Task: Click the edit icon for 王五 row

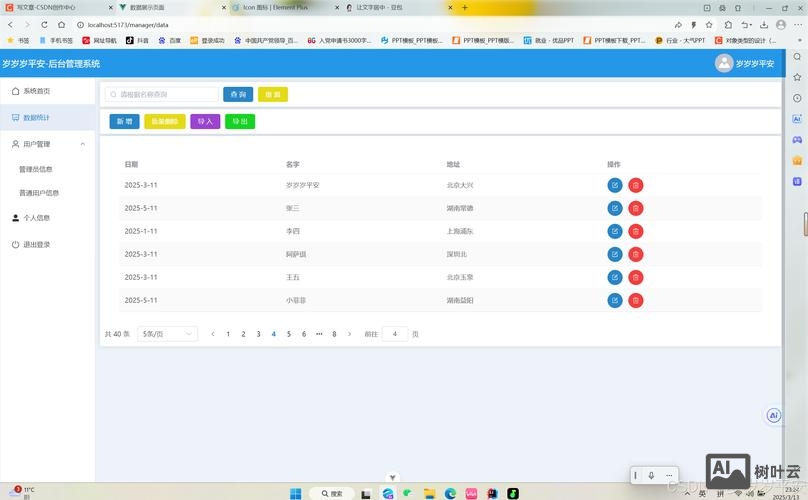Action: [614, 277]
